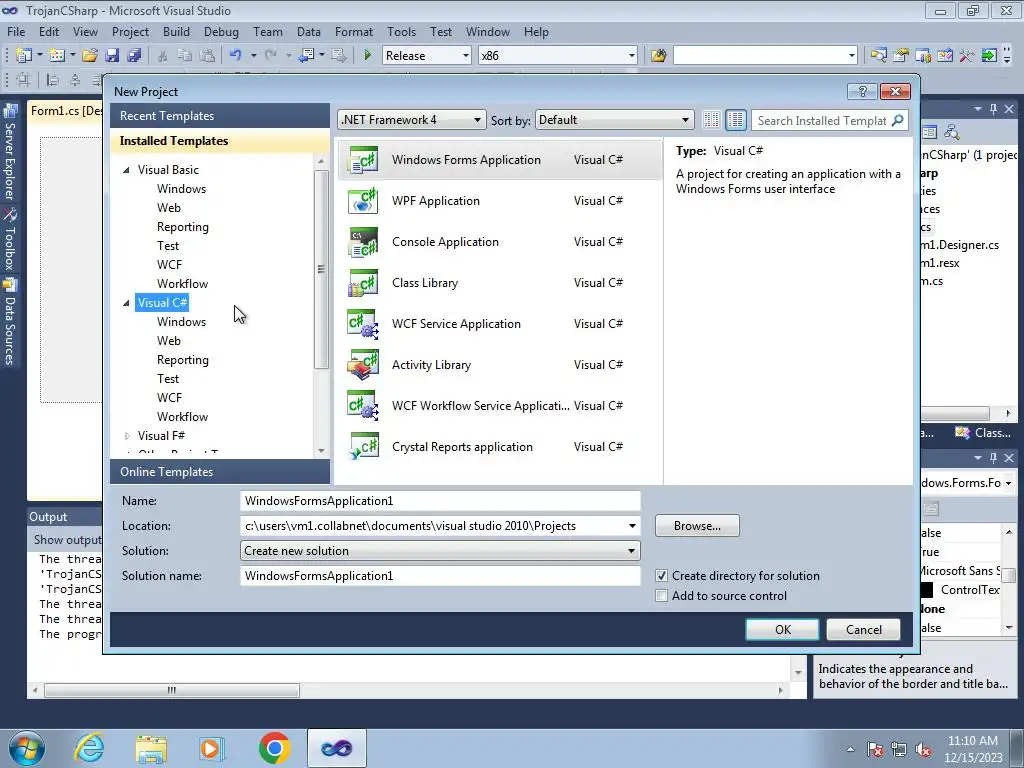1024x768 pixels.
Task: Open the Toolbox wrench toolbar icon
Action: coord(967,56)
